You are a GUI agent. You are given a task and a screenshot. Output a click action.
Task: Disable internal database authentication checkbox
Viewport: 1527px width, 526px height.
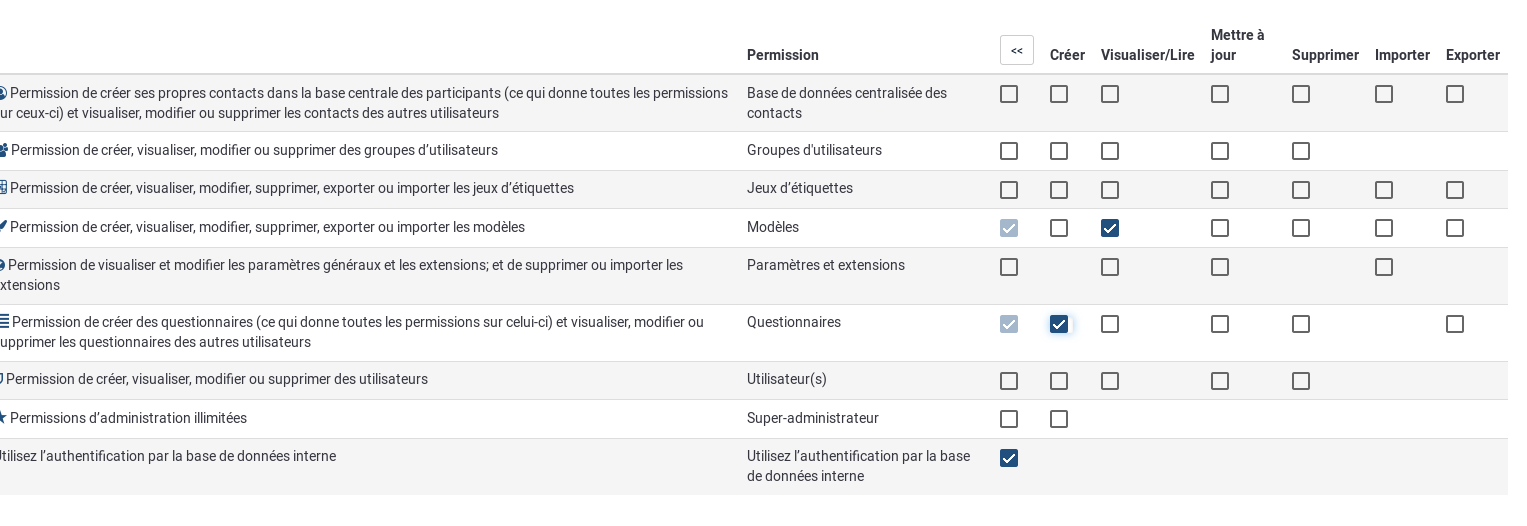point(1009,458)
